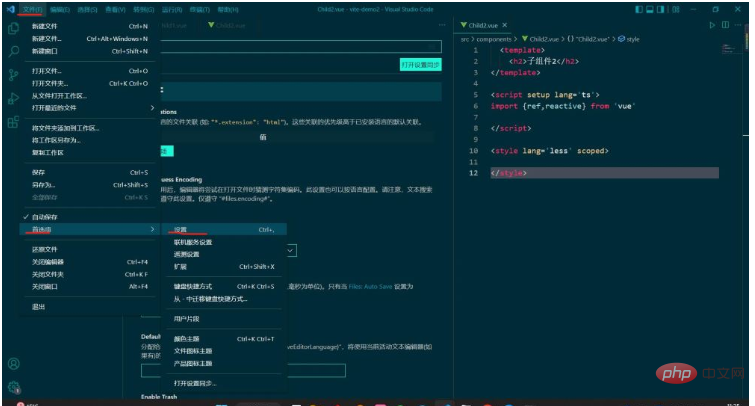Open the 查看(V) menu

click(116, 10)
